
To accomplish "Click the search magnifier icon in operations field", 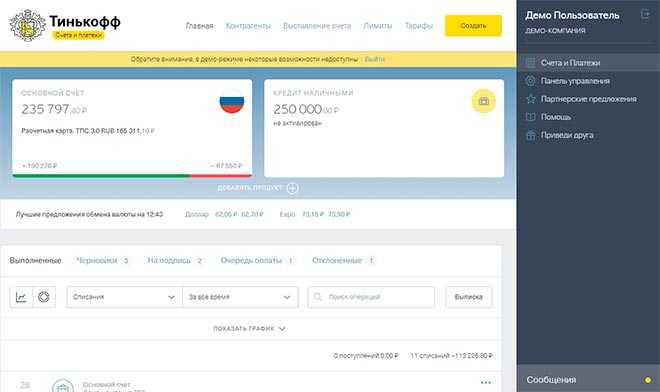I will (x=318, y=297).
